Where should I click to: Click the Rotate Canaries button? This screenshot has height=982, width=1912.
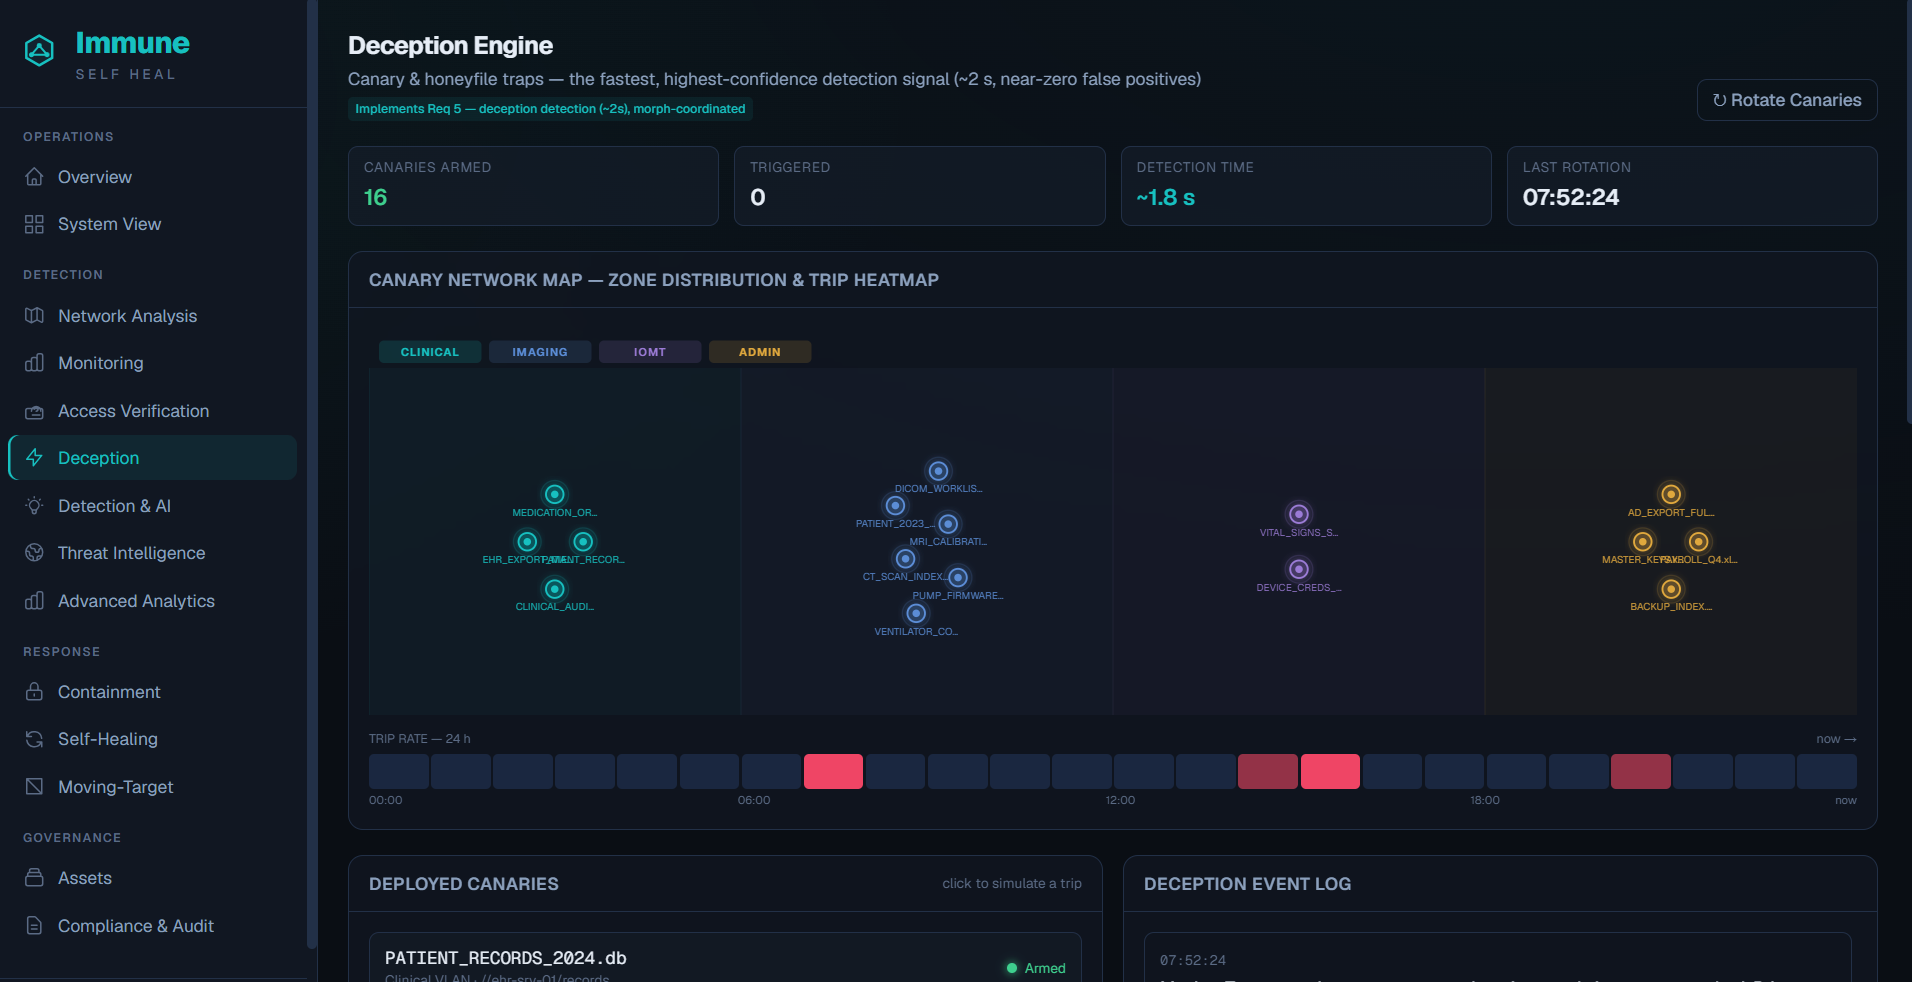[x=1787, y=100]
